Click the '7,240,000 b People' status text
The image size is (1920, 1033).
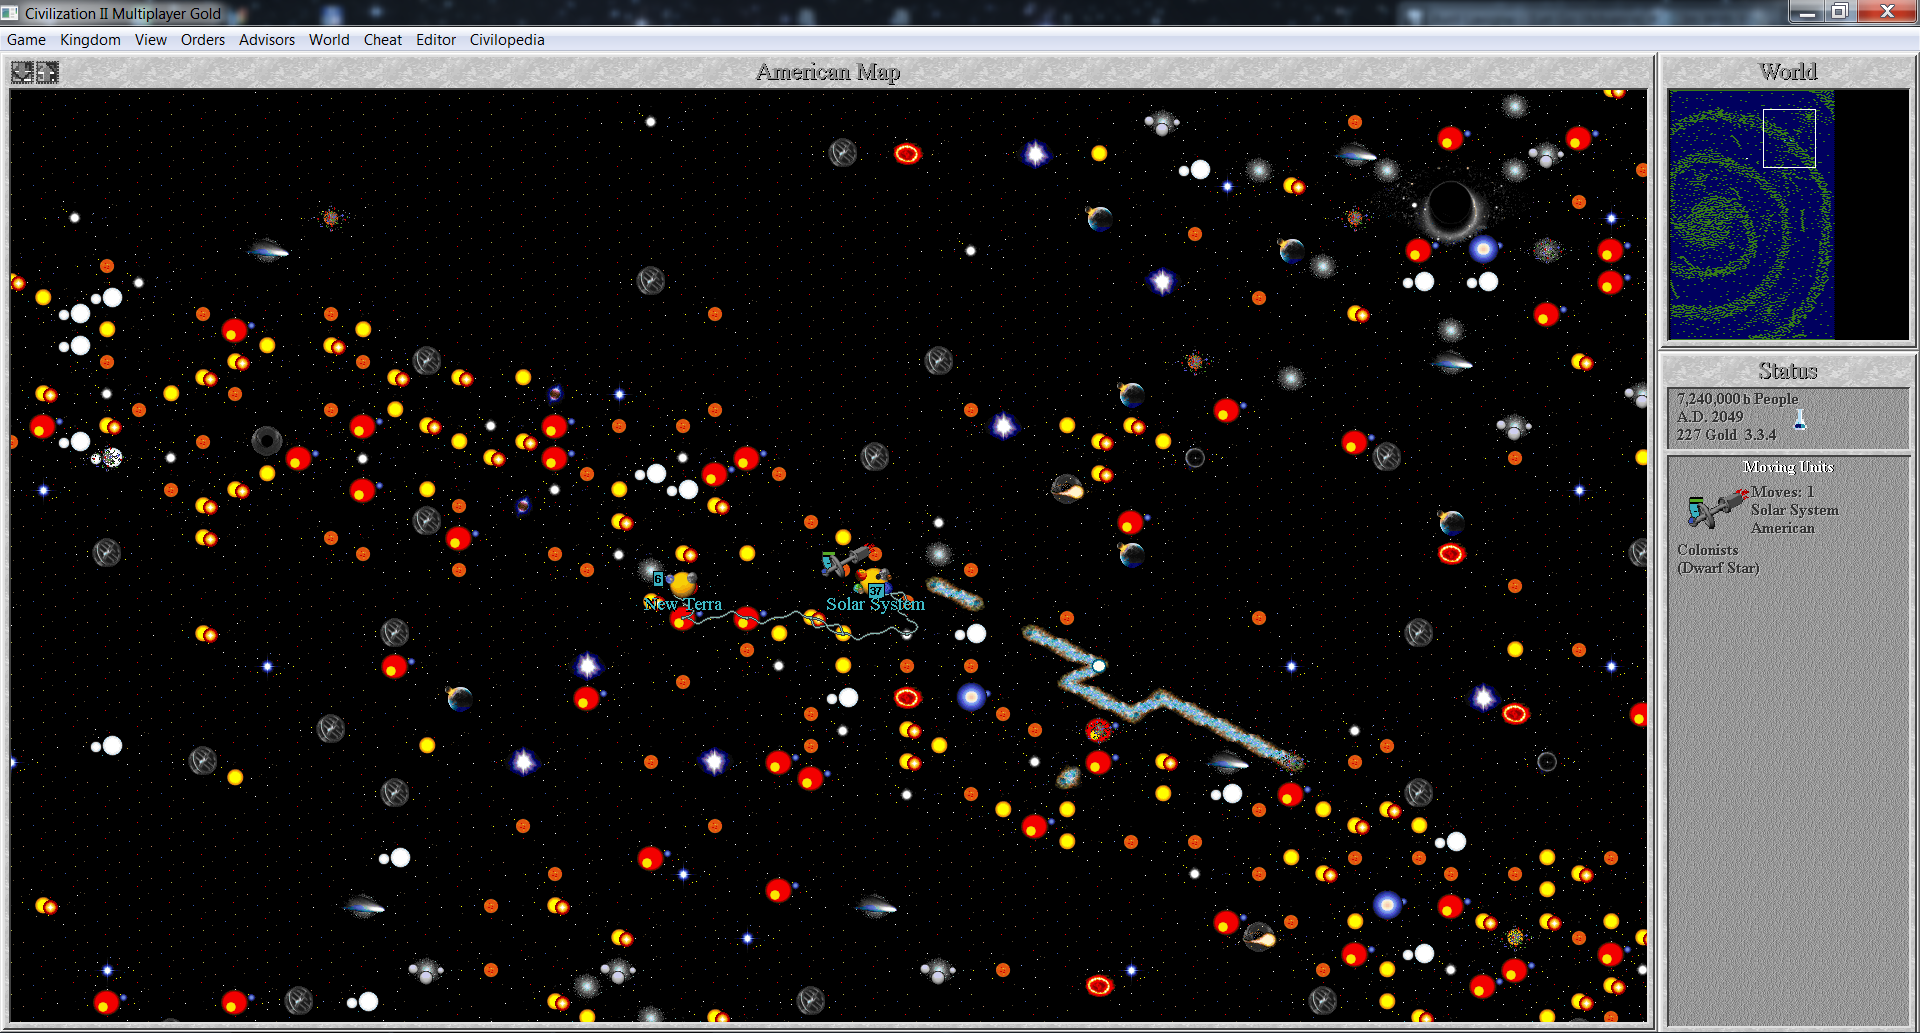(x=1737, y=399)
